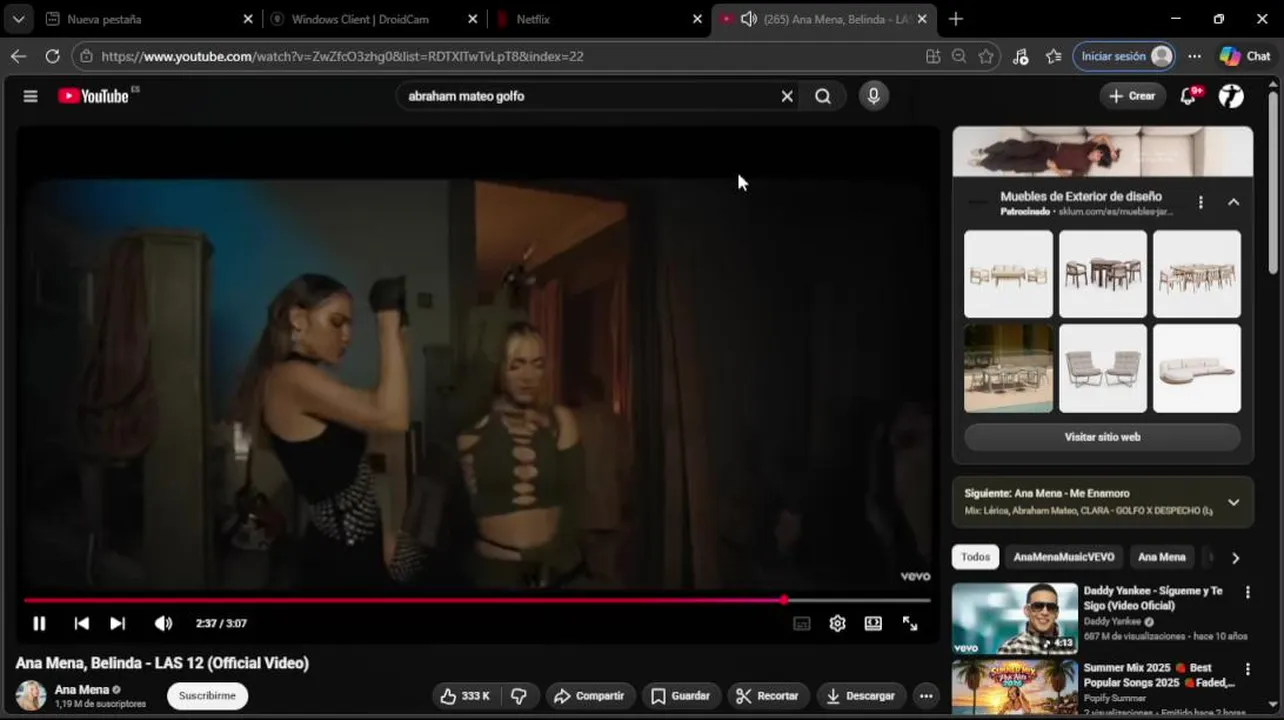Zoom out with the address bar magnifier

(x=959, y=56)
